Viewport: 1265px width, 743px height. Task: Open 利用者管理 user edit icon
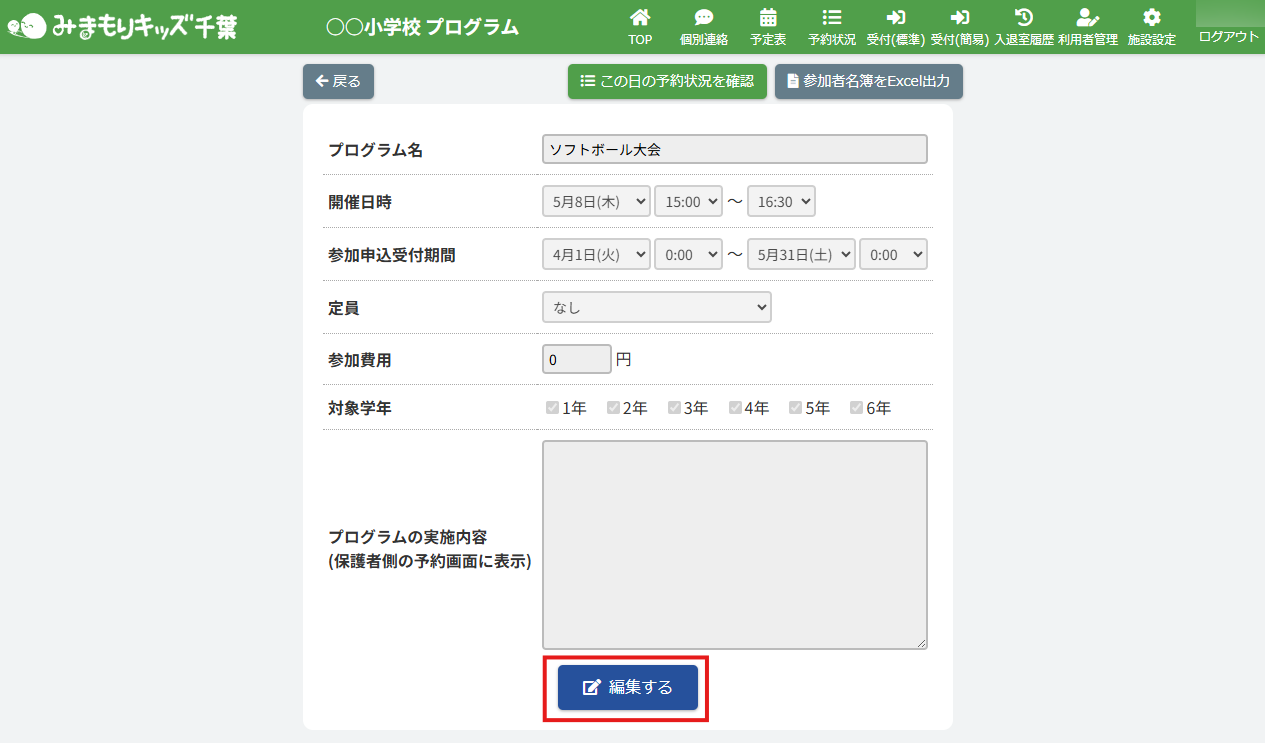(1087, 18)
